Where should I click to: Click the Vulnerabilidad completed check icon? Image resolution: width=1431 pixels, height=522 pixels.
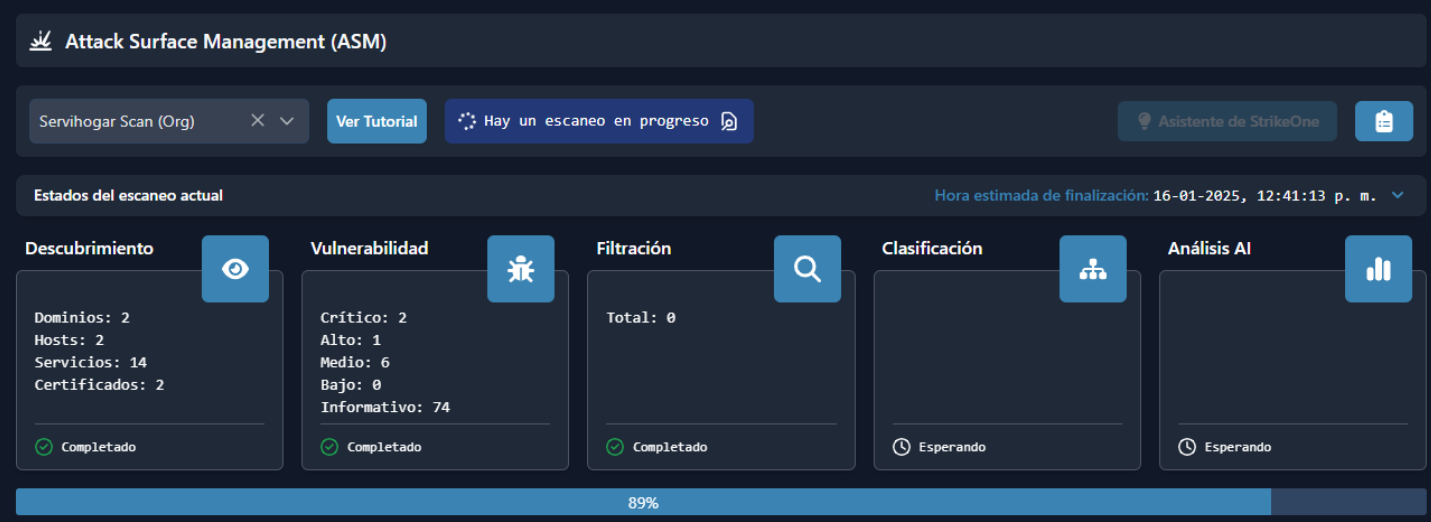point(330,447)
